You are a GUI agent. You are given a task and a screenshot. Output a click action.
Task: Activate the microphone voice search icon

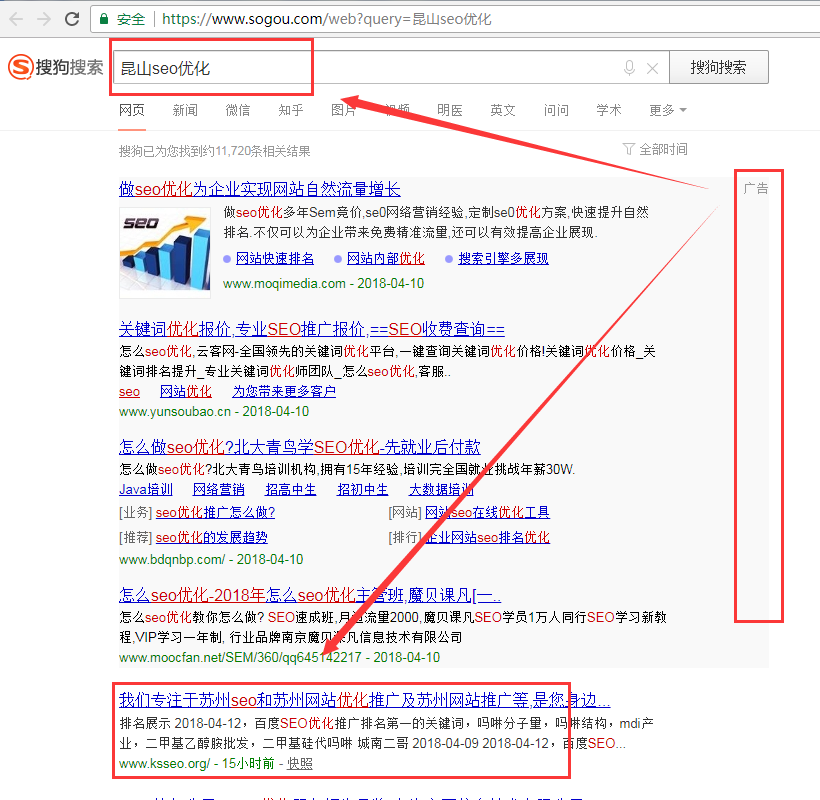[629, 68]
